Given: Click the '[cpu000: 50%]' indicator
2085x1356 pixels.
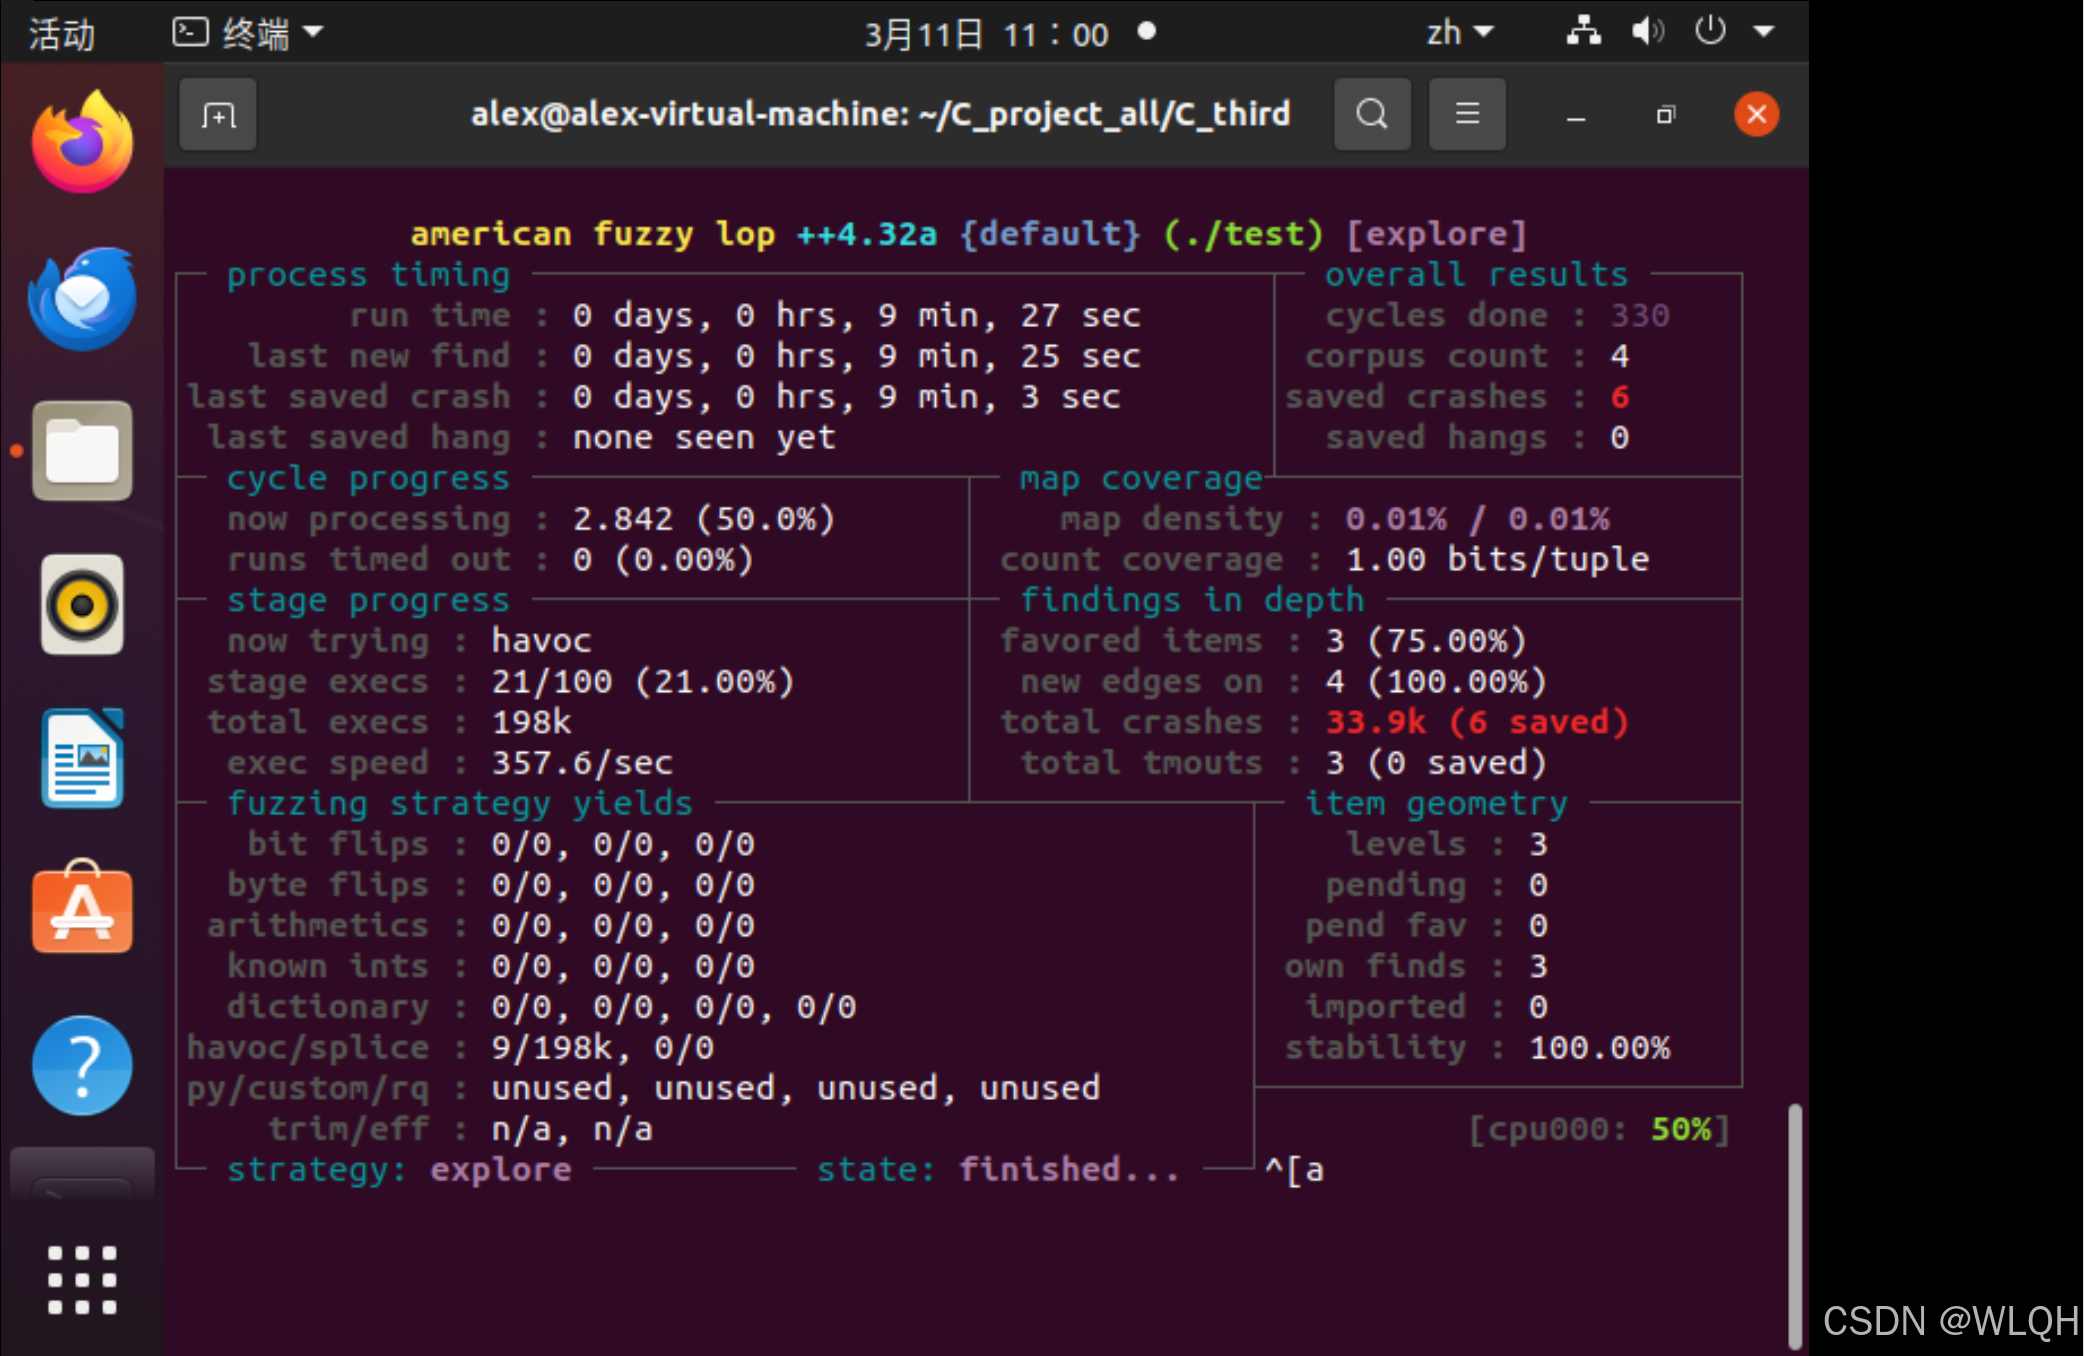Looking at the screenshot, I should tap(1599, 1129).
